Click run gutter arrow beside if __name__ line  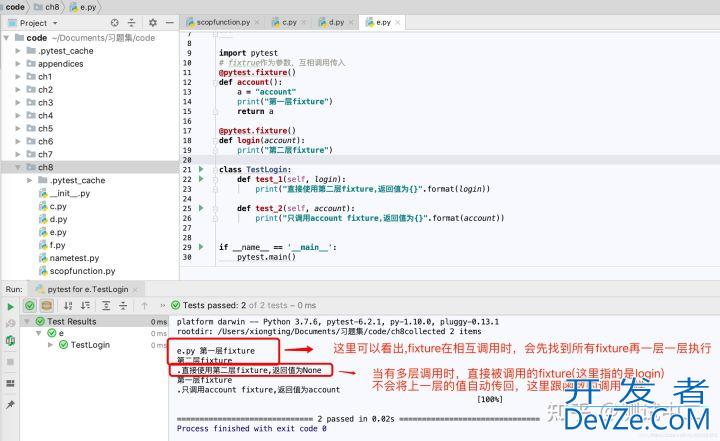(201, 247)
